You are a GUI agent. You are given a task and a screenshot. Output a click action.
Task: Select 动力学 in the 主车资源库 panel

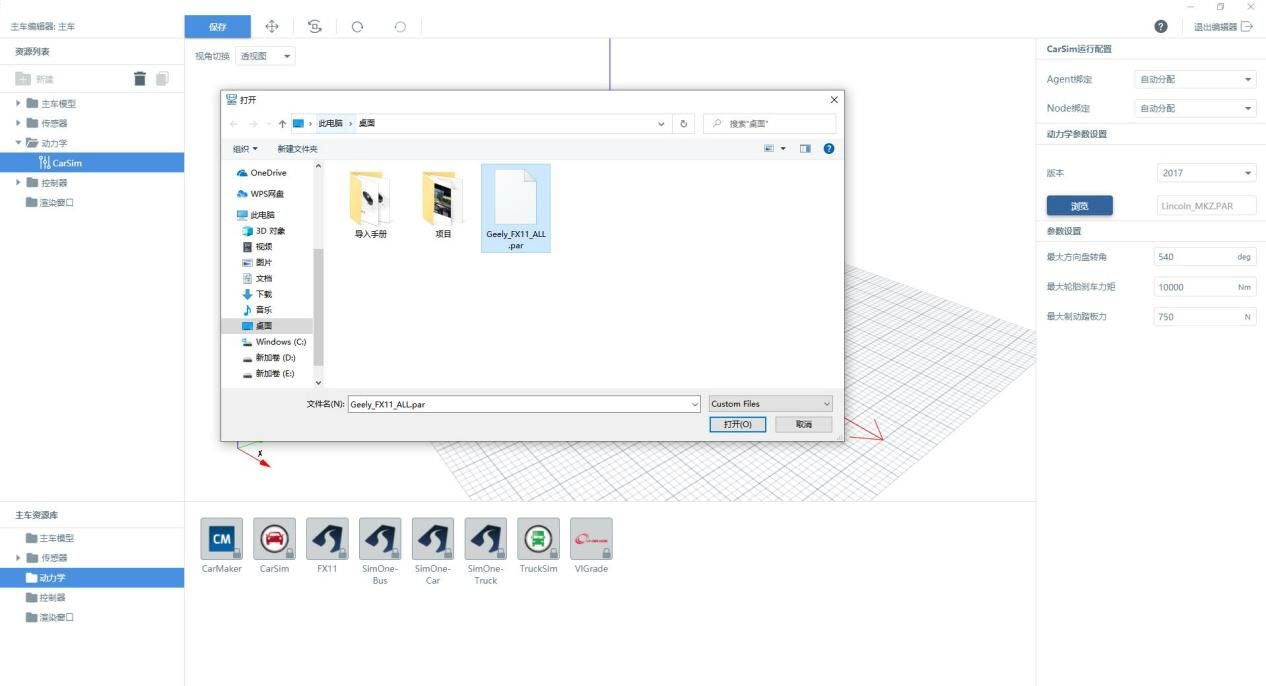pos(53,578)
